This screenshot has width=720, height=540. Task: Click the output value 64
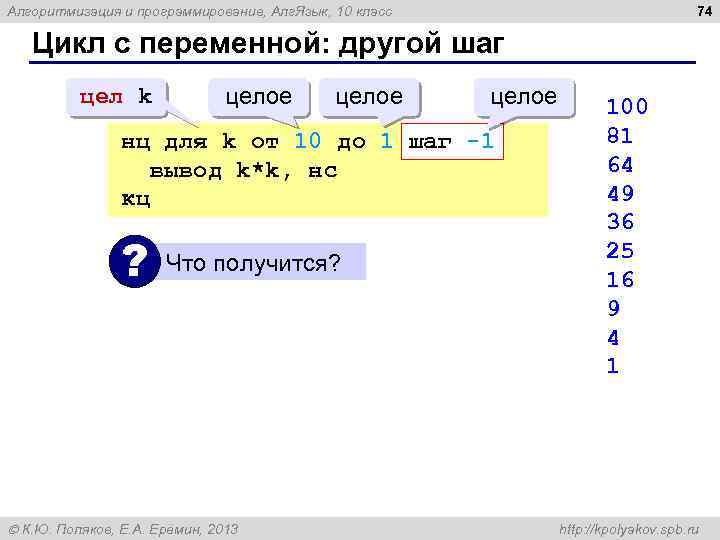(620, 165)
